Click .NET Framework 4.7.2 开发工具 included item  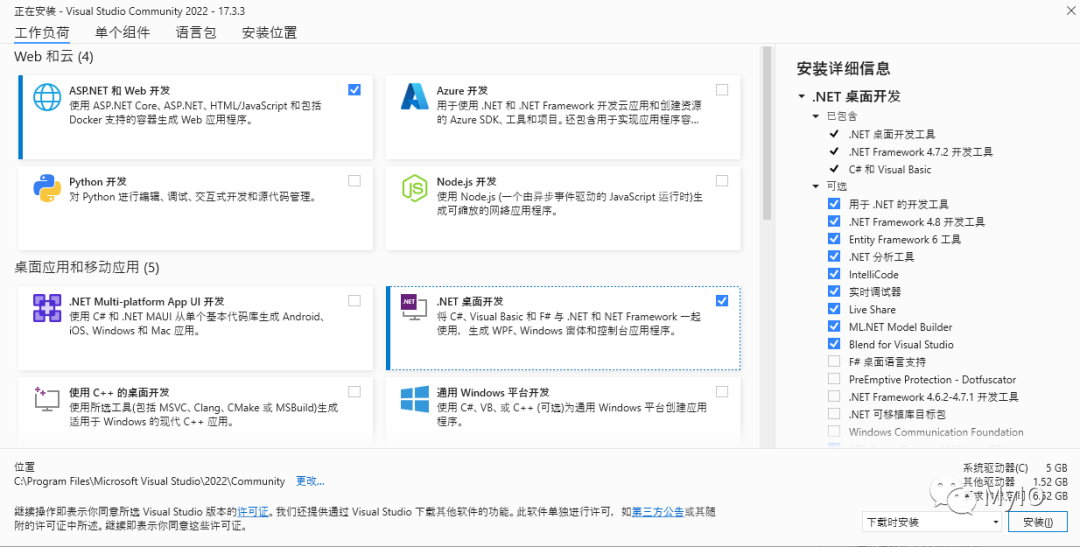(x=921, y=152)
